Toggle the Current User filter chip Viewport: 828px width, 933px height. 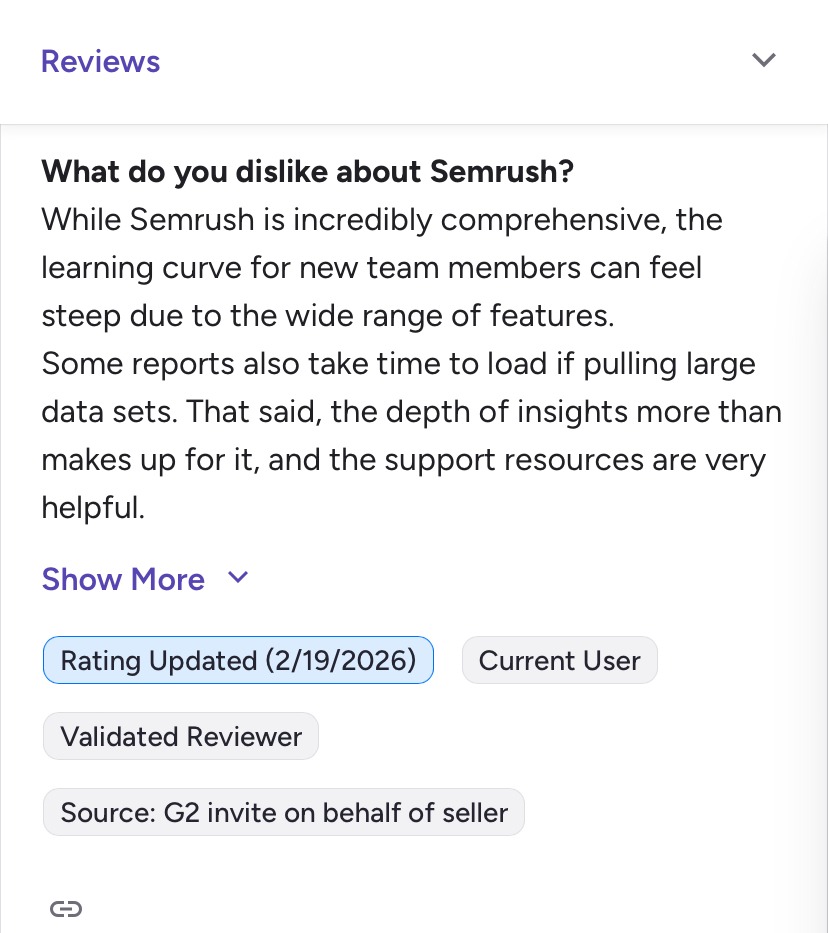click(560, 660)
